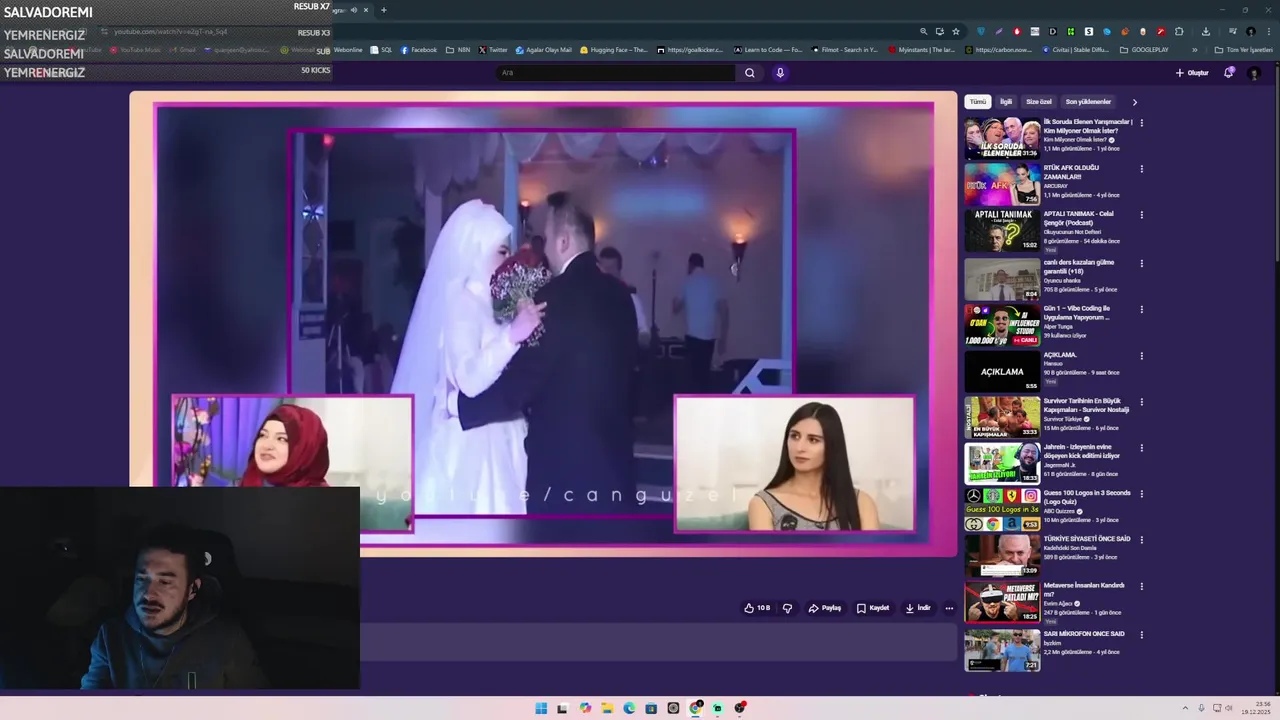
Task: Open the SQL bookmark
Action: coord(381,50)
